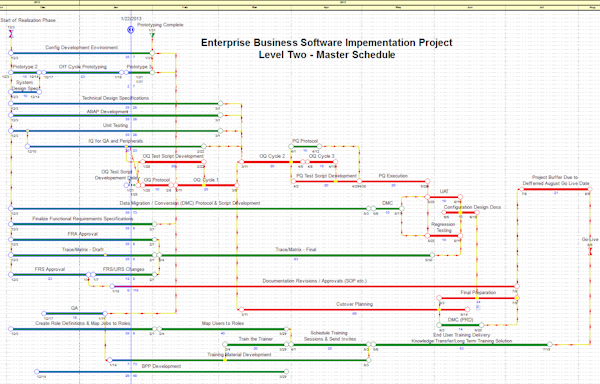Click the 'Map Users to Roles' label
The height and width of the screenshot is (384, 600).
coord(223,323)
